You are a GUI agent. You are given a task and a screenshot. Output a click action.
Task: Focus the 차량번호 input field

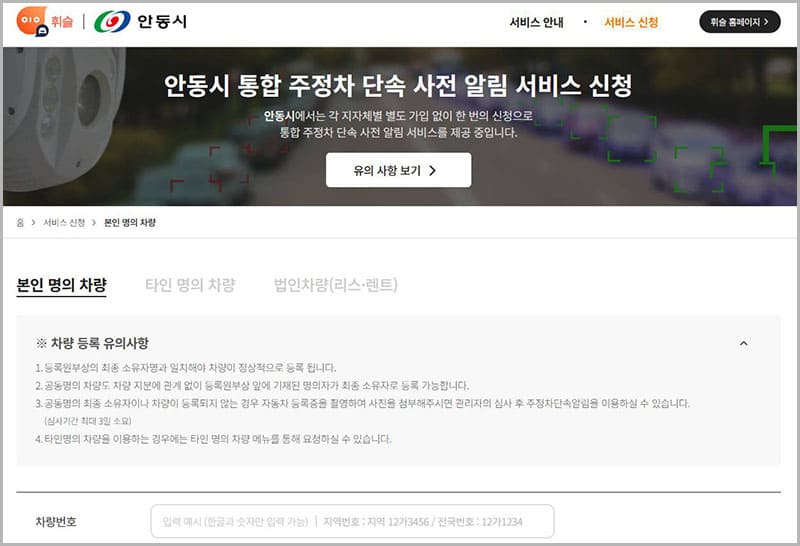tap(352, 521)
